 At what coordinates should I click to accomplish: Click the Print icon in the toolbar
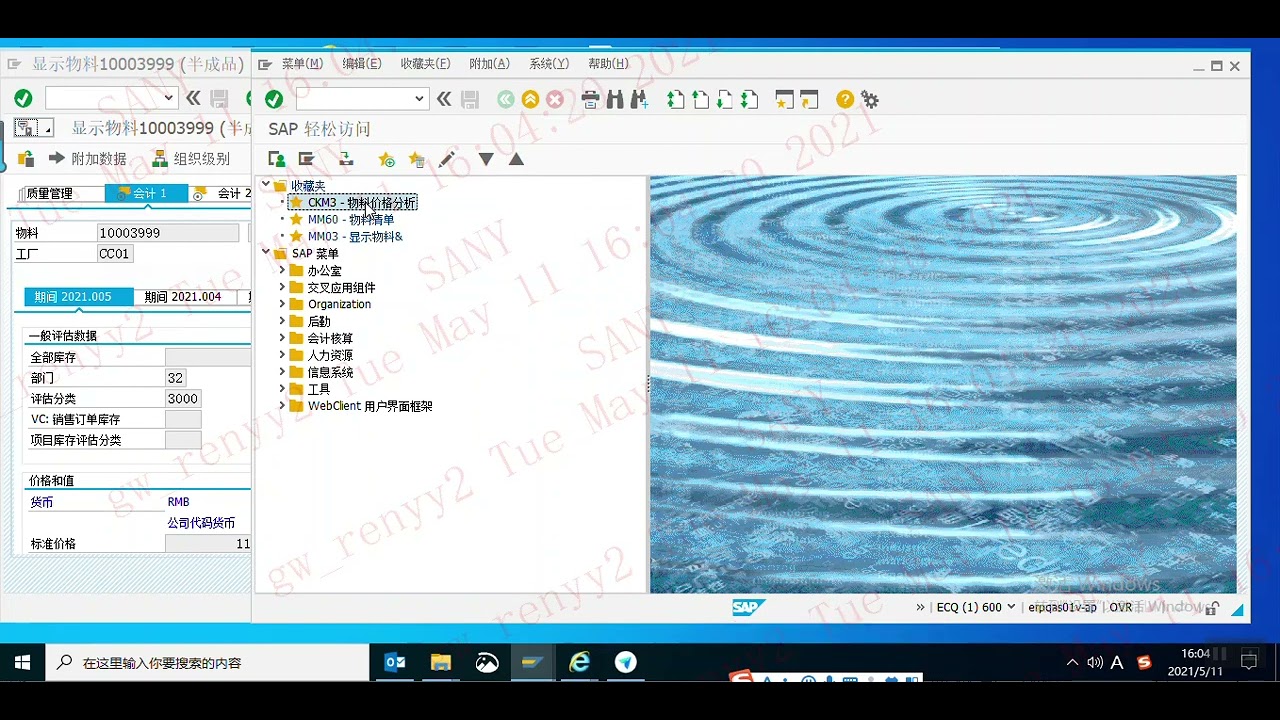pos(590,99)
